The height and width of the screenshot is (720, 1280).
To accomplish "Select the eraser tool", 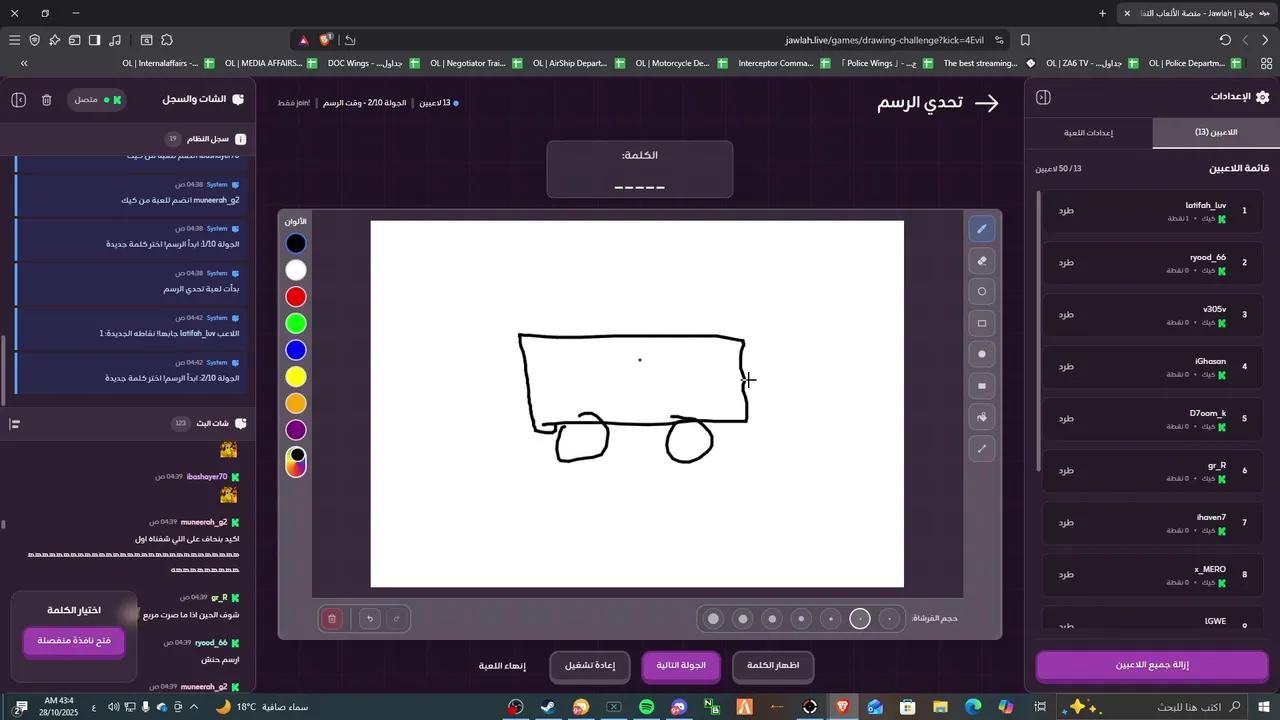I will (x=981, y=260).
